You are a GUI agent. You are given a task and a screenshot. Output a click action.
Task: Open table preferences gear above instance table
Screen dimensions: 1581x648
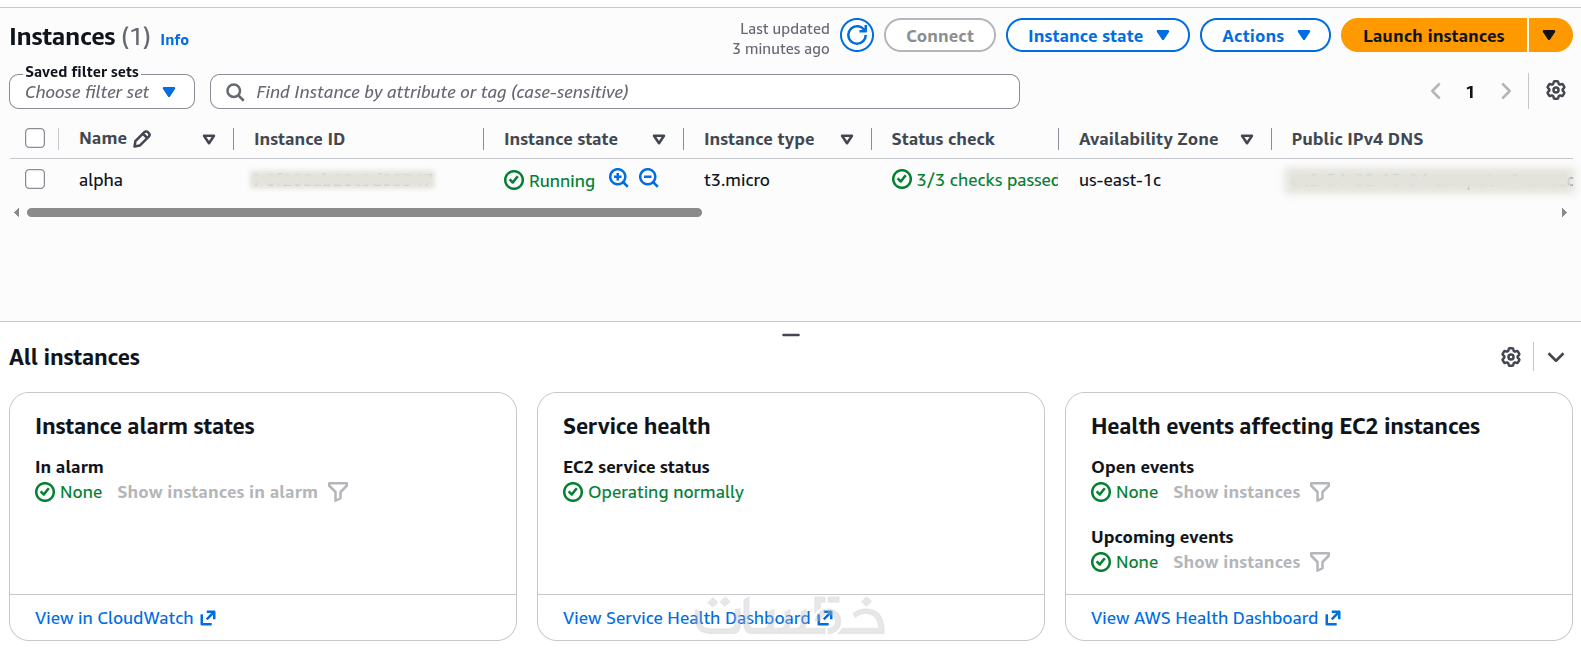[x=1556, y=90]
